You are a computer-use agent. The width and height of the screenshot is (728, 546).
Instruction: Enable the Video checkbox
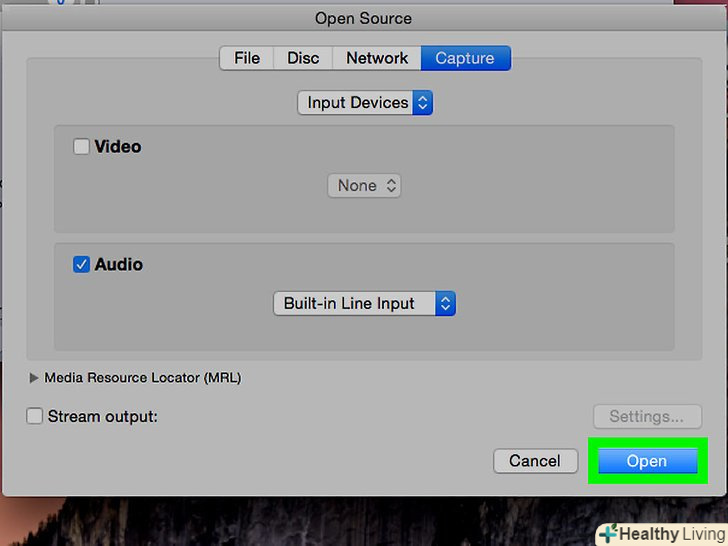point(82,147)
